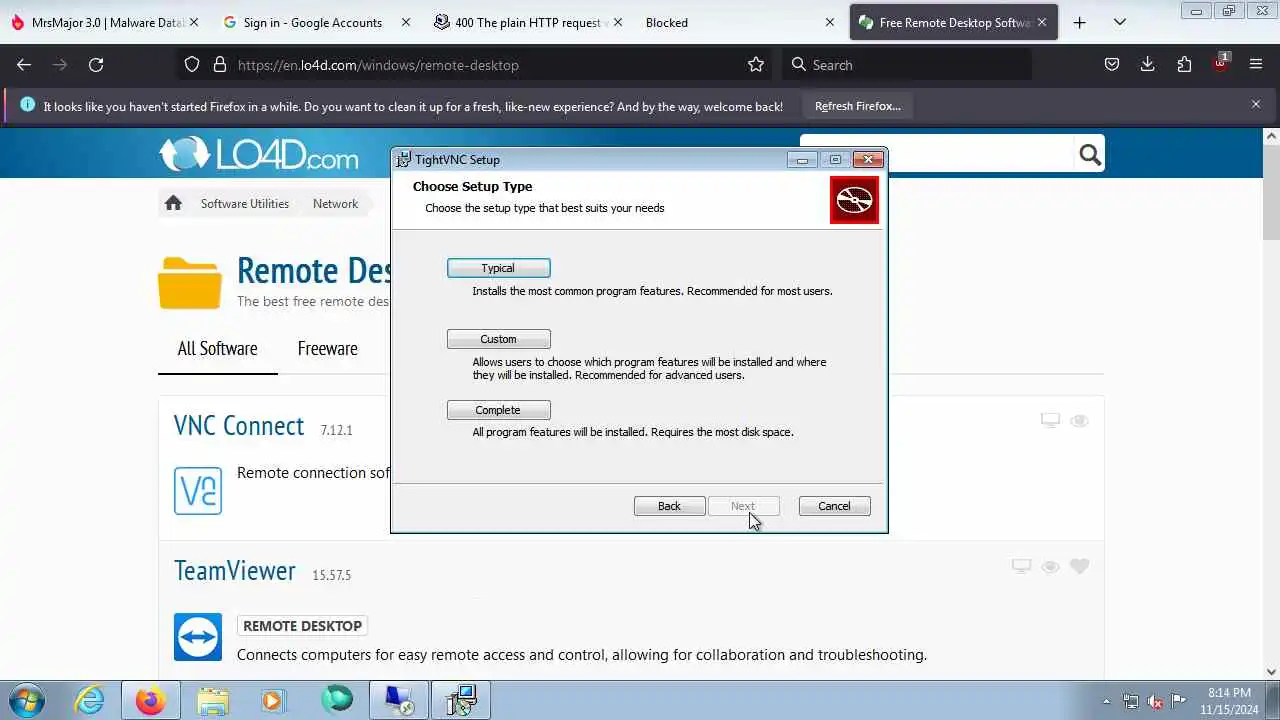Image resolution: width=1280 pixels, height=720 pixels.
Task: Open Network breadcrumb link
Action: click(x=335, y=203)
